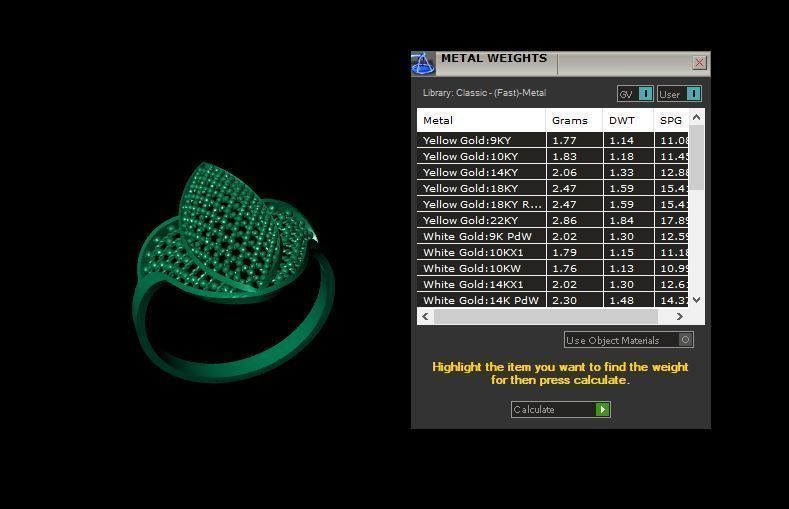Click the 1.83 grams value
789x509 pixels.
point(564,156)
